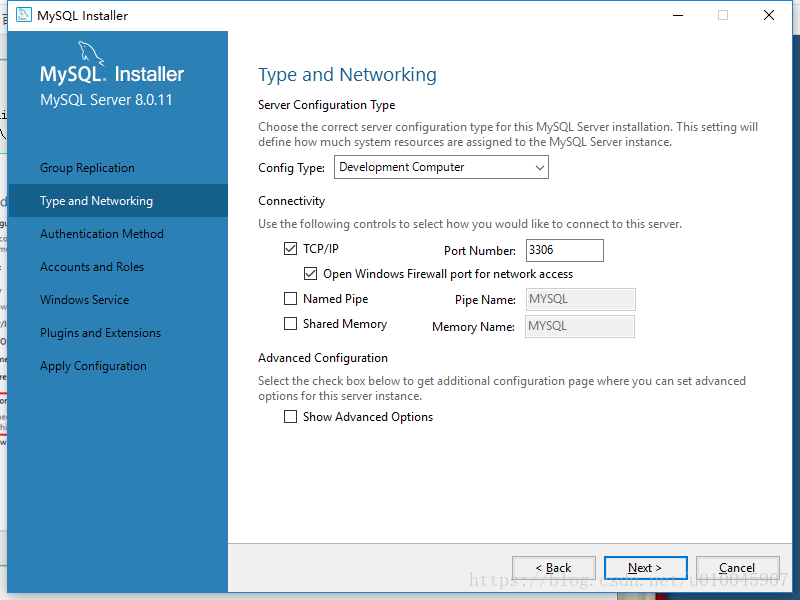Click the 'Advanced Configuration' heading
Image resolution: width=800 pixels, height=600 pixels.
pos(323,358)
